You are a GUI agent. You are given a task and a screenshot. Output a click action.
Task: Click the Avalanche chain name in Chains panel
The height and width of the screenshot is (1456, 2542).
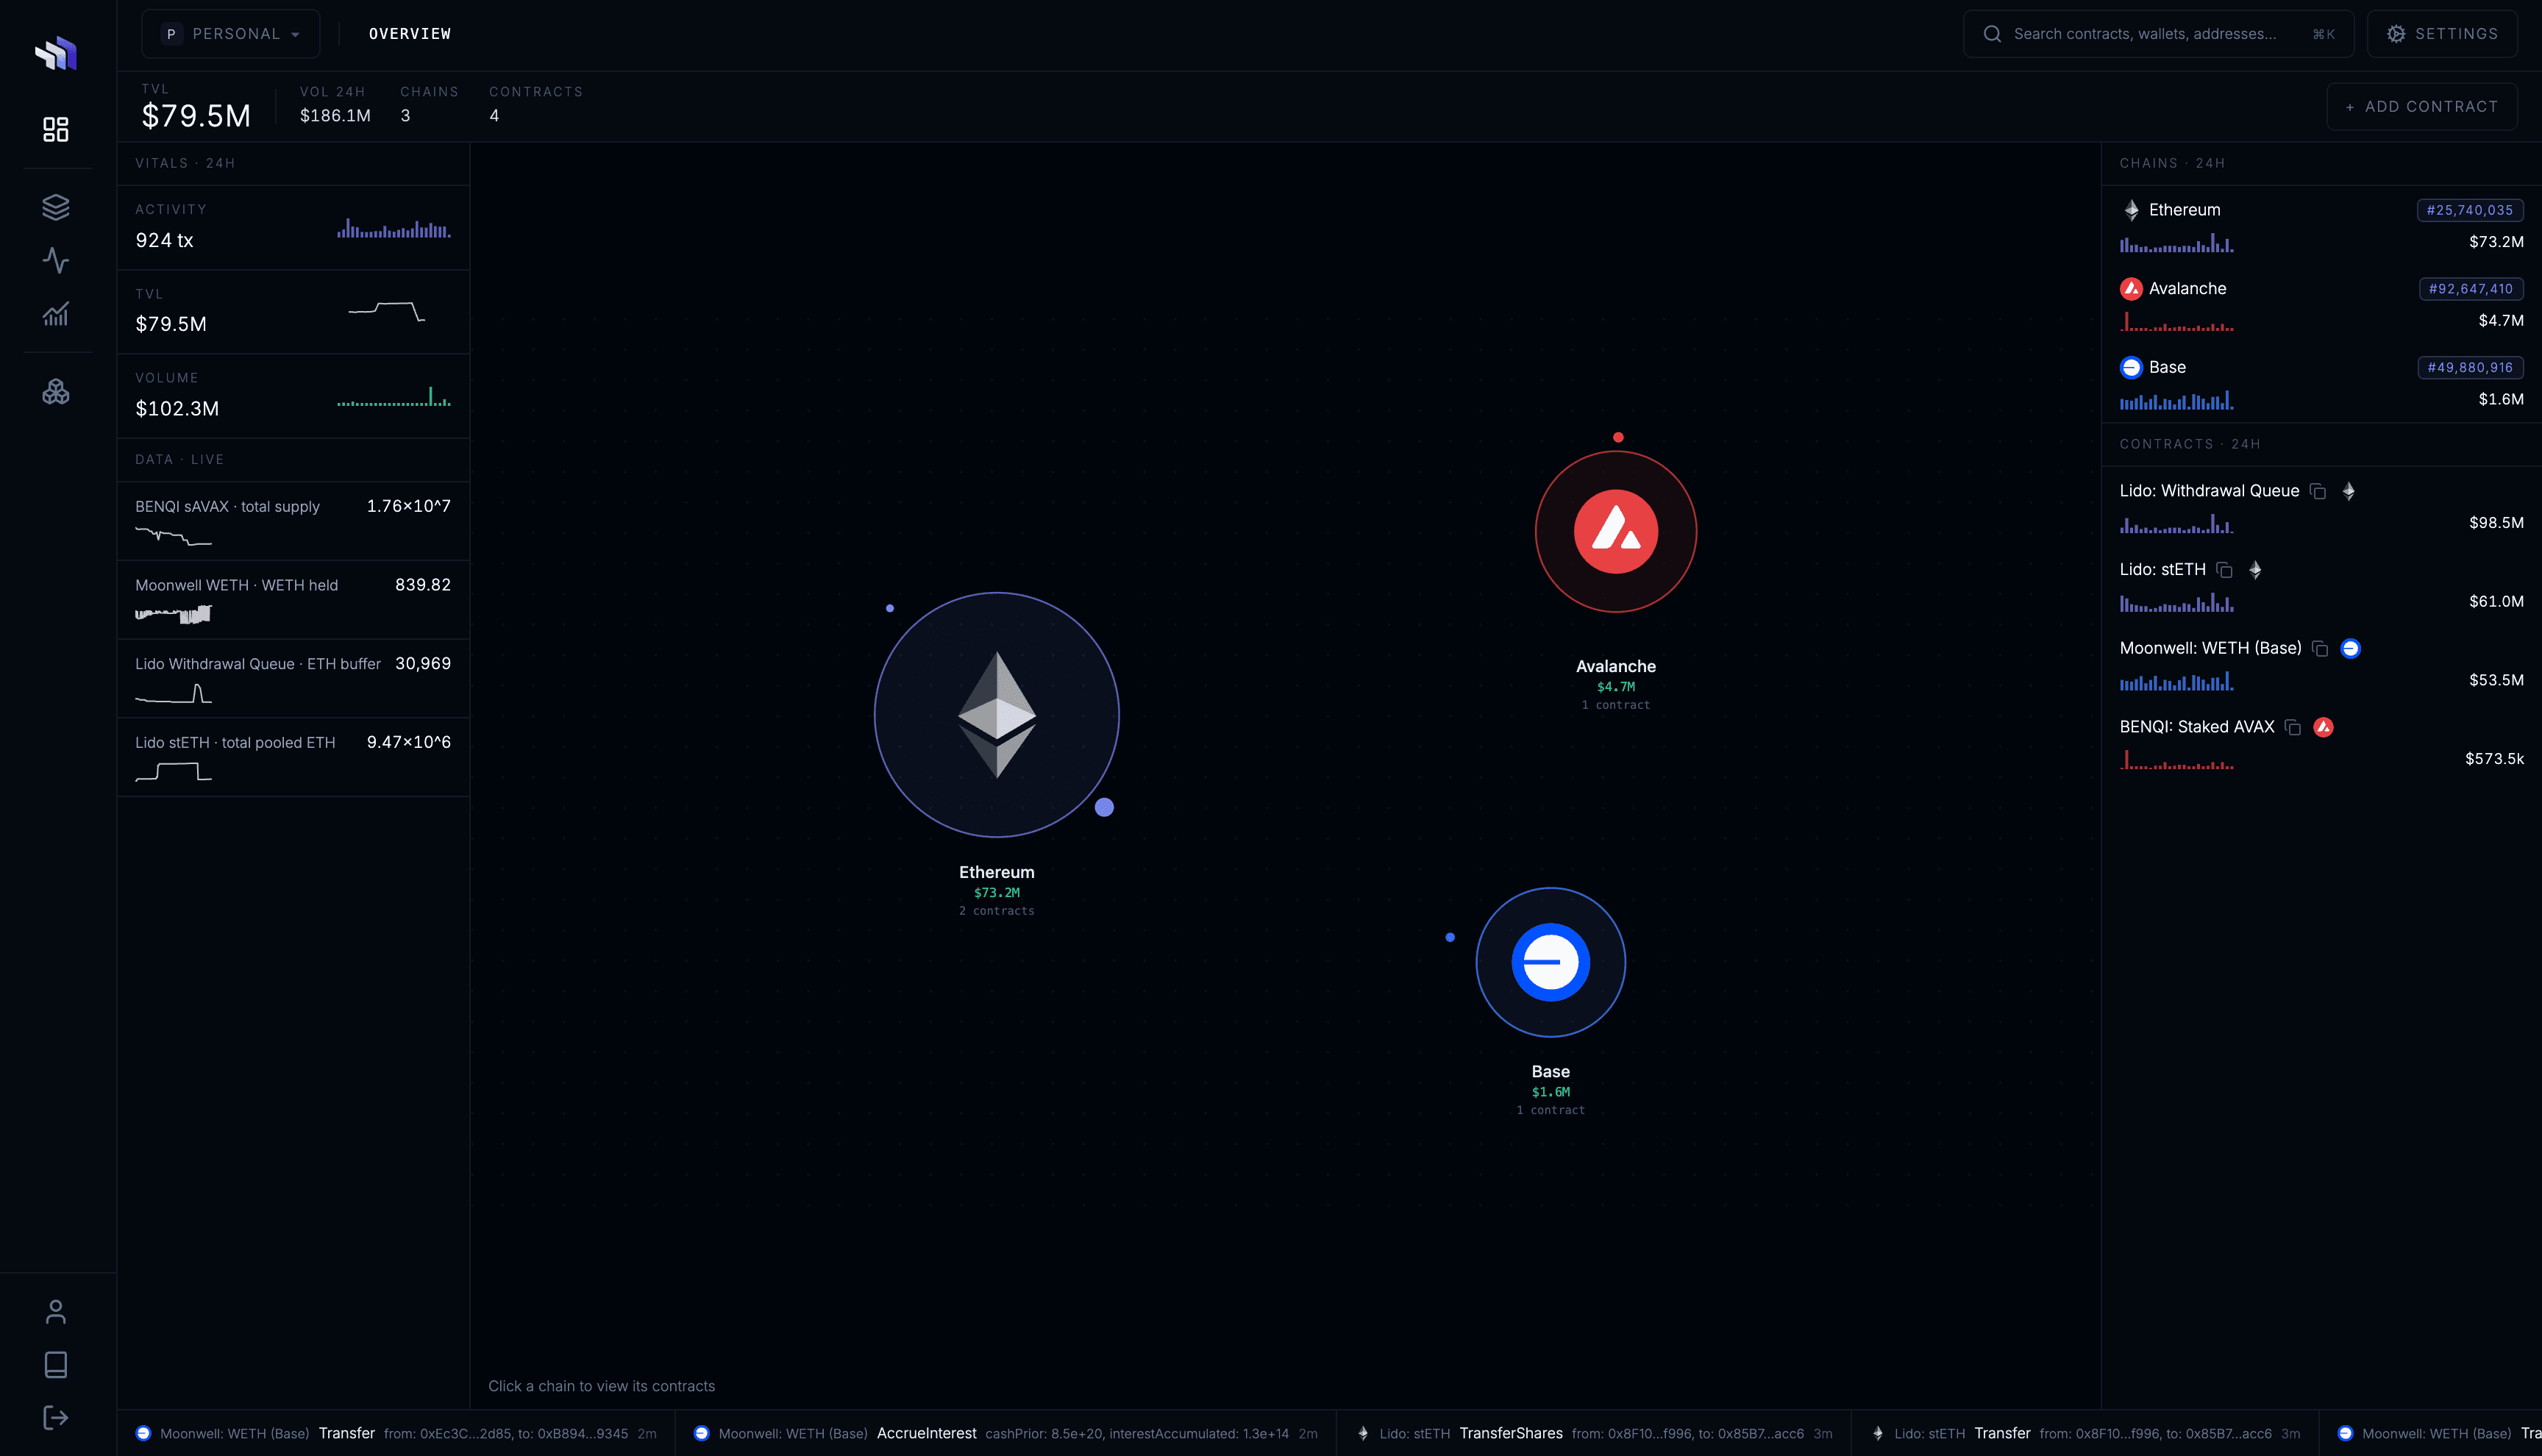[2187, 289]
